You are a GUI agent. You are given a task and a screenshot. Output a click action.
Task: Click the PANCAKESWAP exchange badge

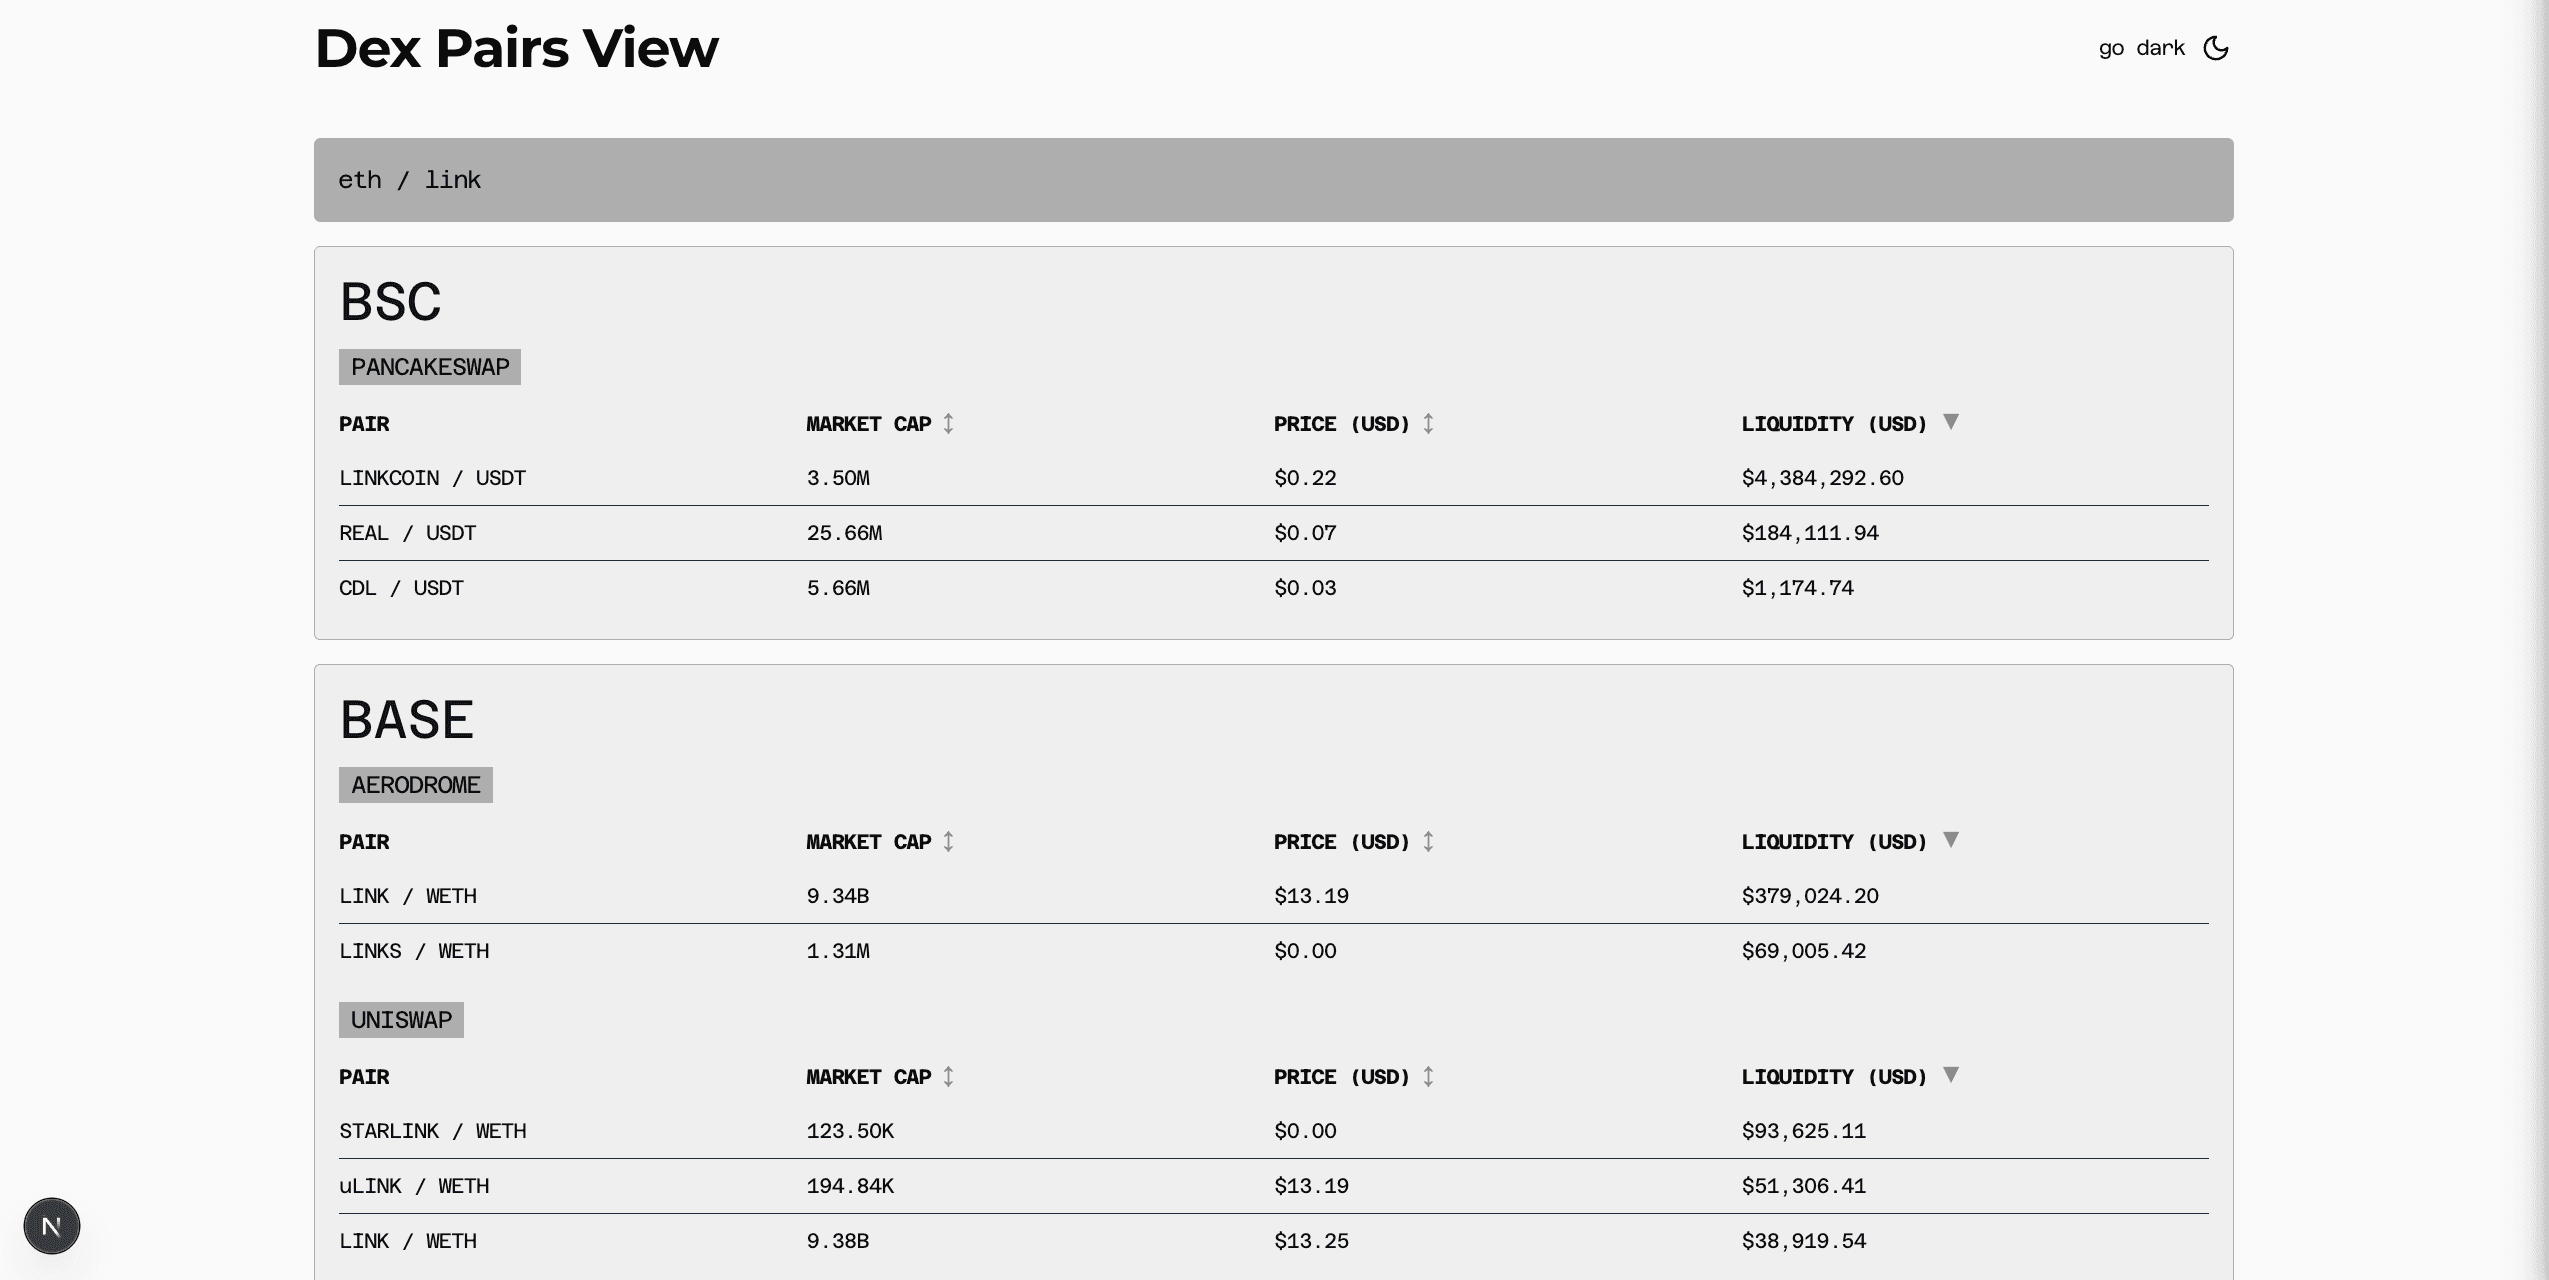429,367
